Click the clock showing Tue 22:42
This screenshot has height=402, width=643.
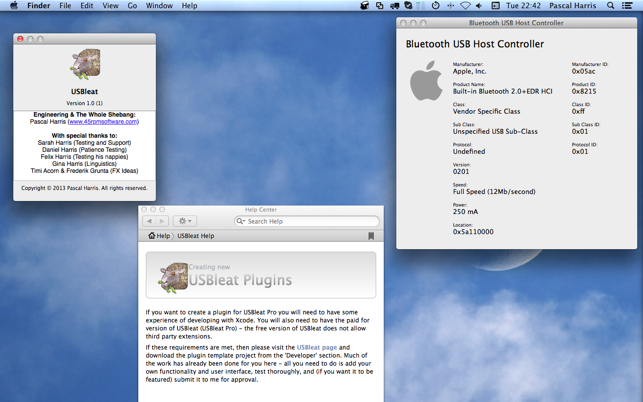(x=523, y=6)
